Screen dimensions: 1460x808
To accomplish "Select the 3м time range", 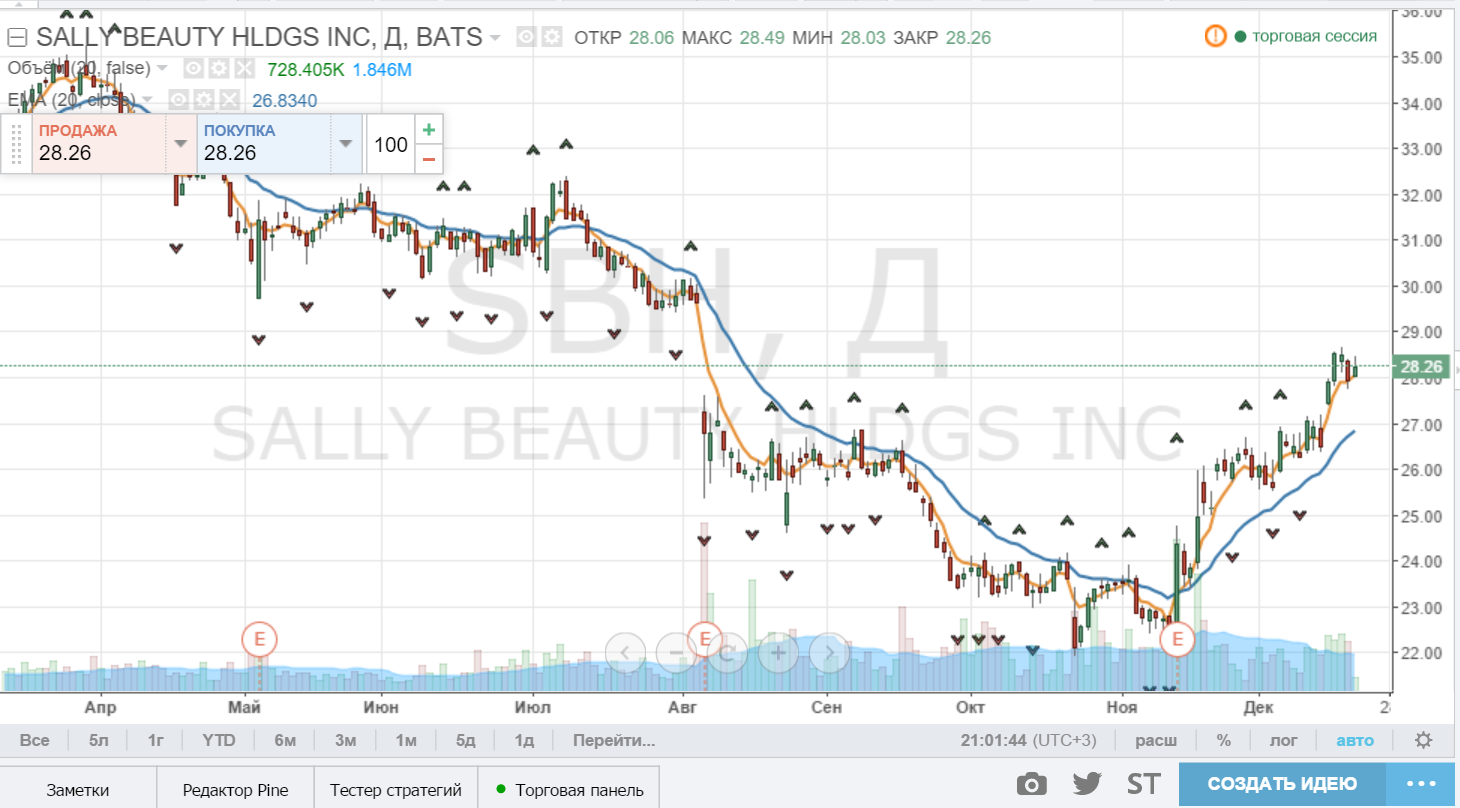I will tap(346, 741).
